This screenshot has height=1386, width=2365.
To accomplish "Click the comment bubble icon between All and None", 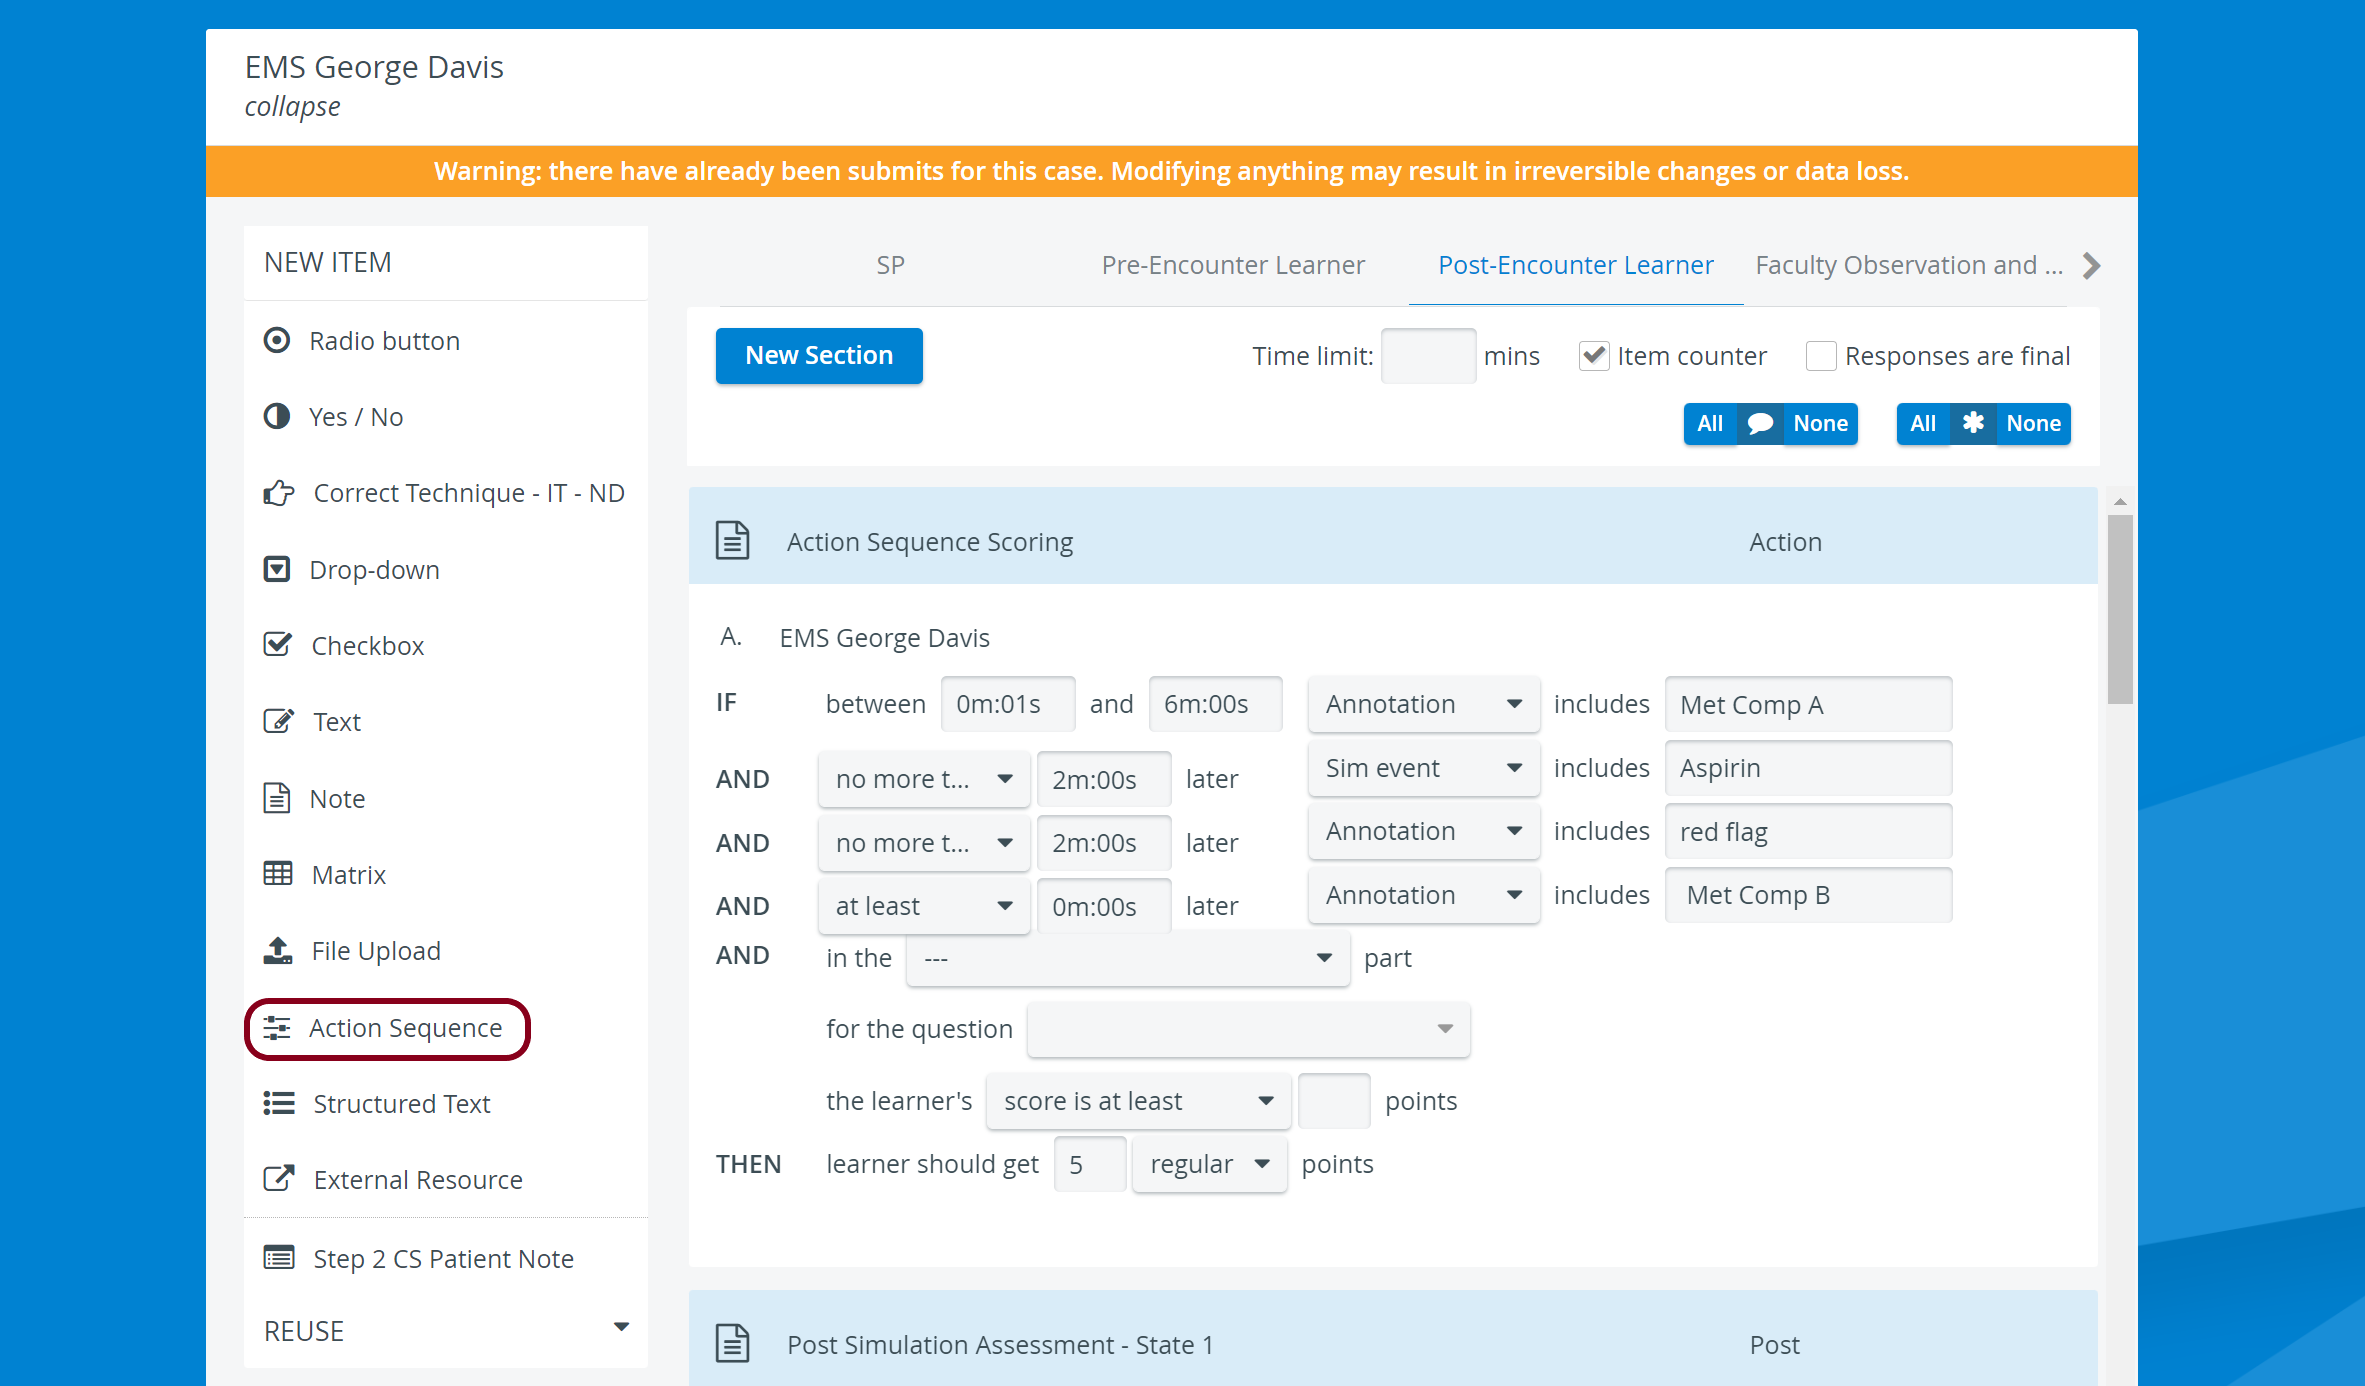I will (x=1760, y=423).
